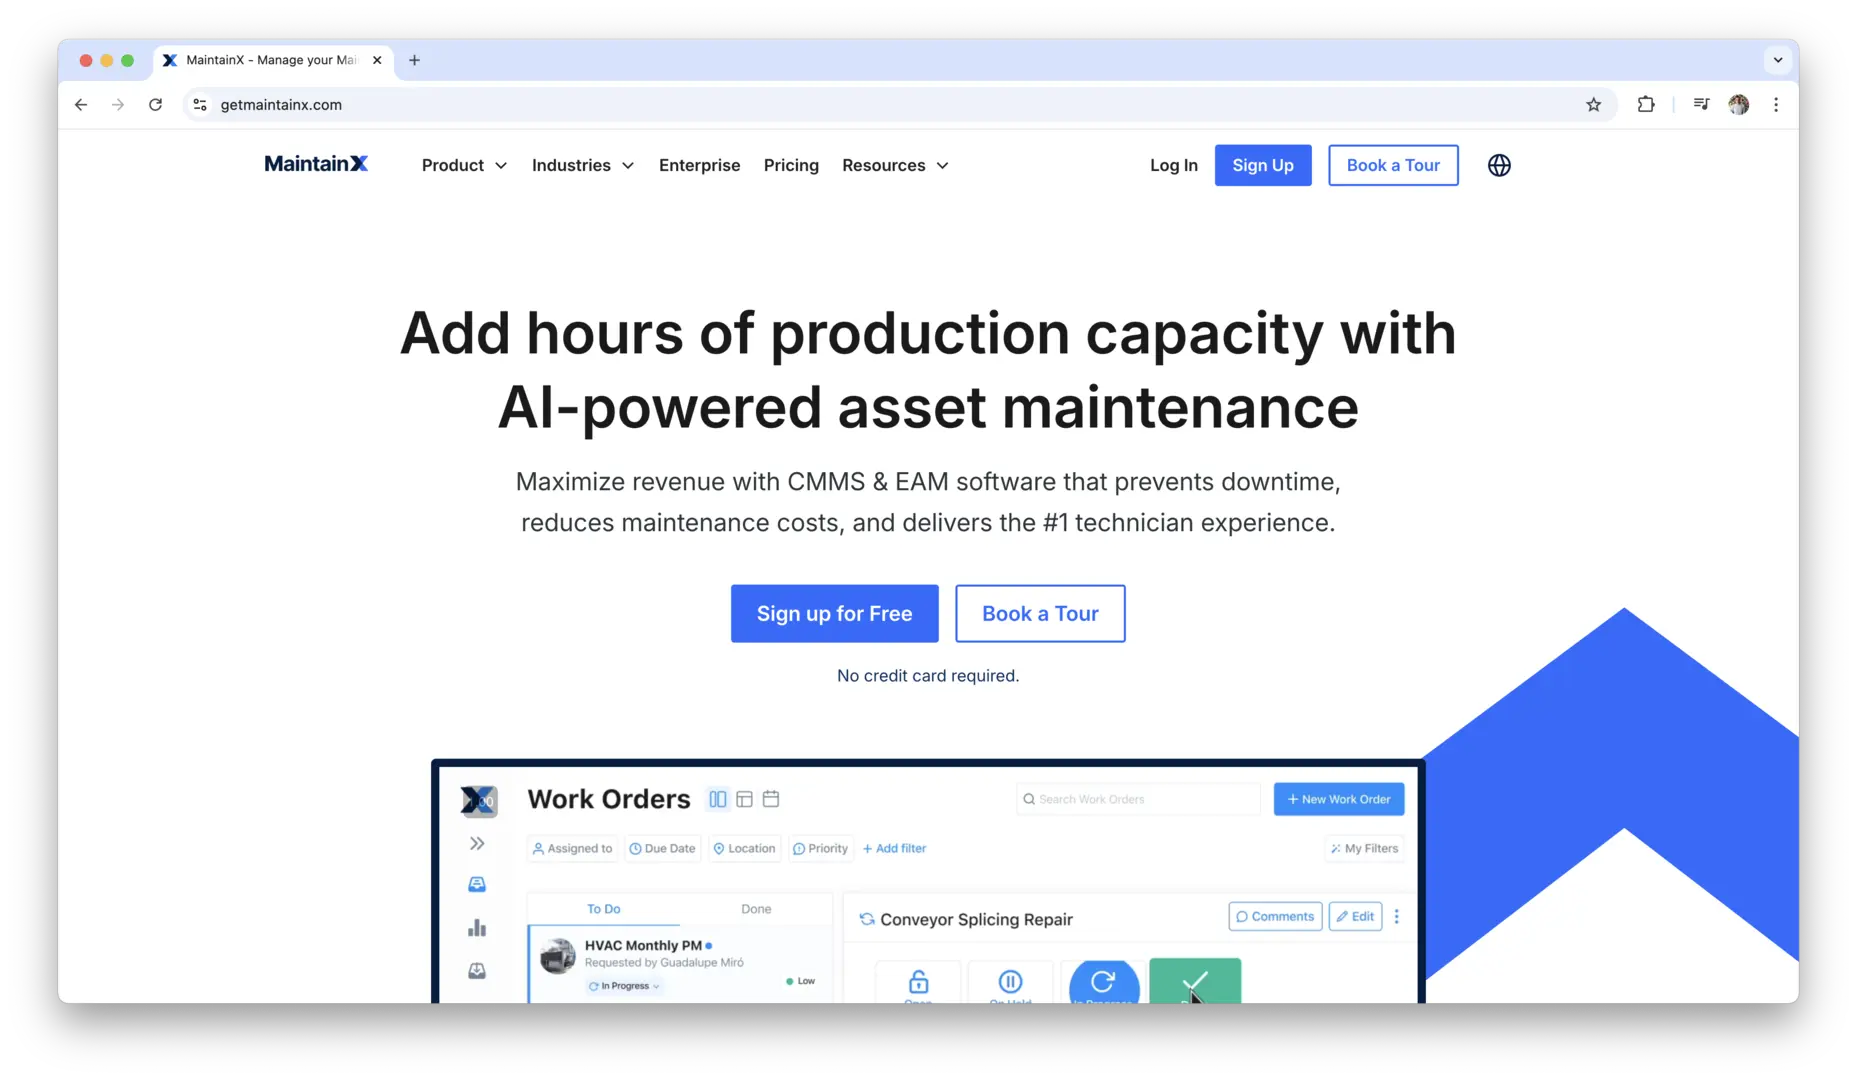Image resolution: width=1857 pixels, height=1080 pixels.
Task: Open the Chrome three-dot menu
Action: pyautogui.click(x=1776, y=104)
